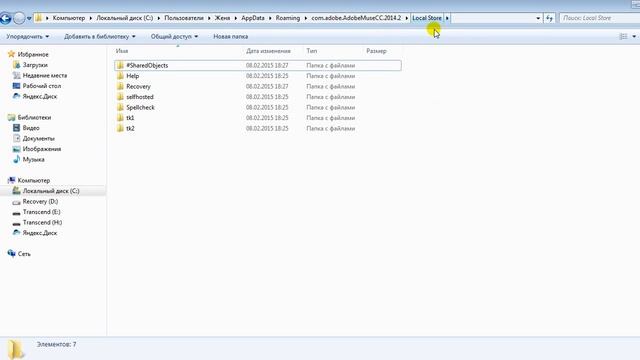Select Библиотеки in navigation pane

(34, 118)
